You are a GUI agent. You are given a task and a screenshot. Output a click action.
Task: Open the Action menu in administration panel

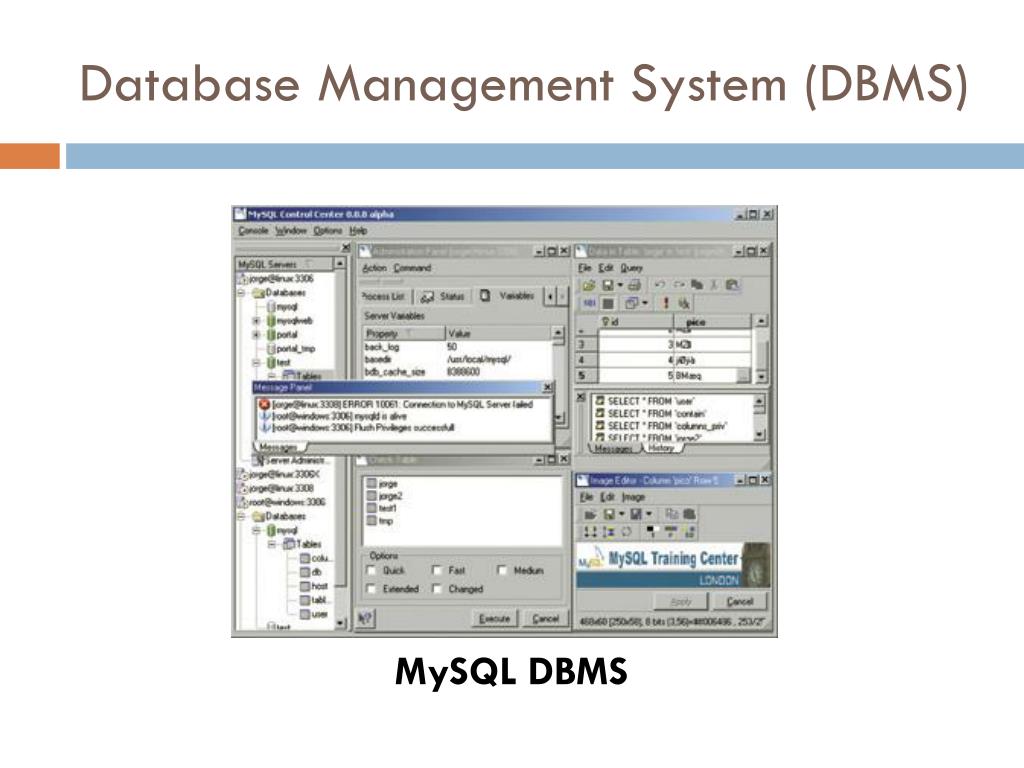(374, 268)
